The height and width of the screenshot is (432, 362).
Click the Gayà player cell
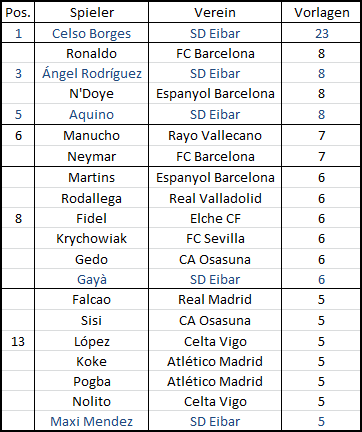coord(91,279)
